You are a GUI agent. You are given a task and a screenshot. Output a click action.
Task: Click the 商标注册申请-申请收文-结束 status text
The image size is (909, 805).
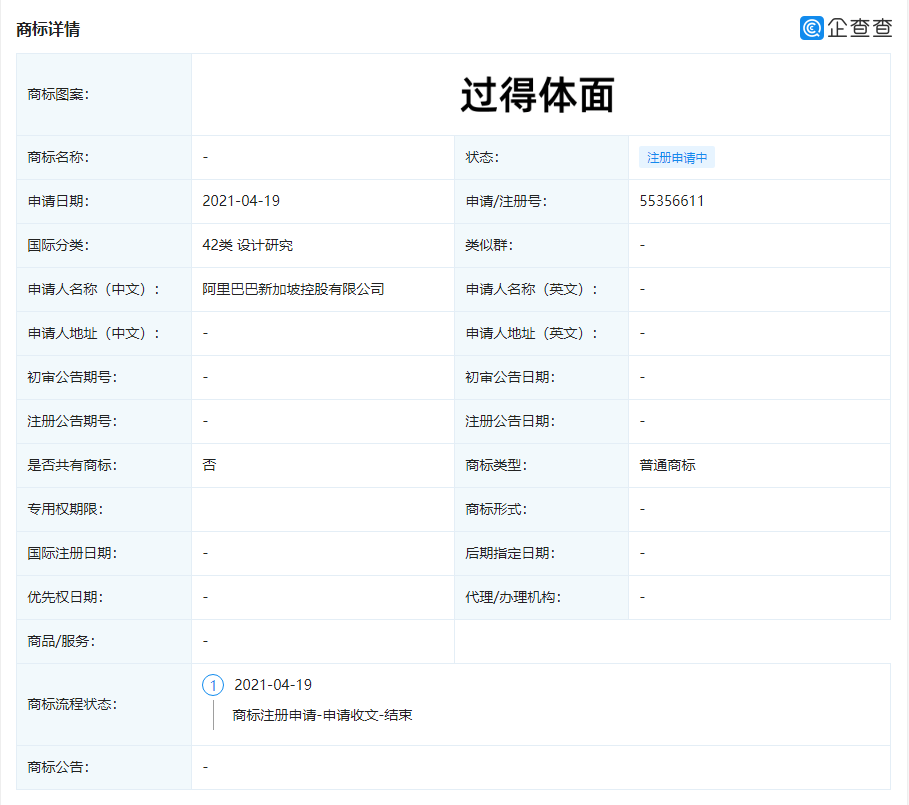pyautogui.click(x=322, y=715)
